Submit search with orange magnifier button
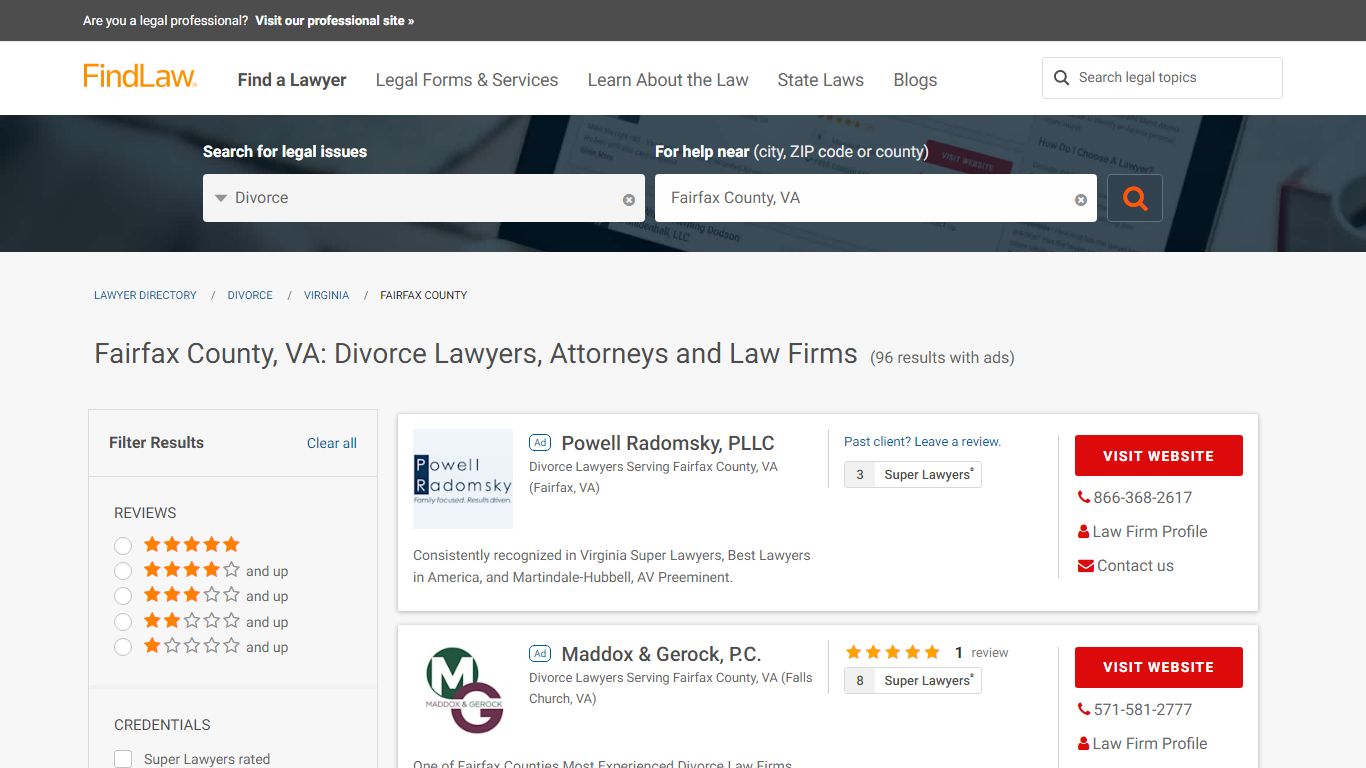 pyautogui.click(x=1135, y=198)
